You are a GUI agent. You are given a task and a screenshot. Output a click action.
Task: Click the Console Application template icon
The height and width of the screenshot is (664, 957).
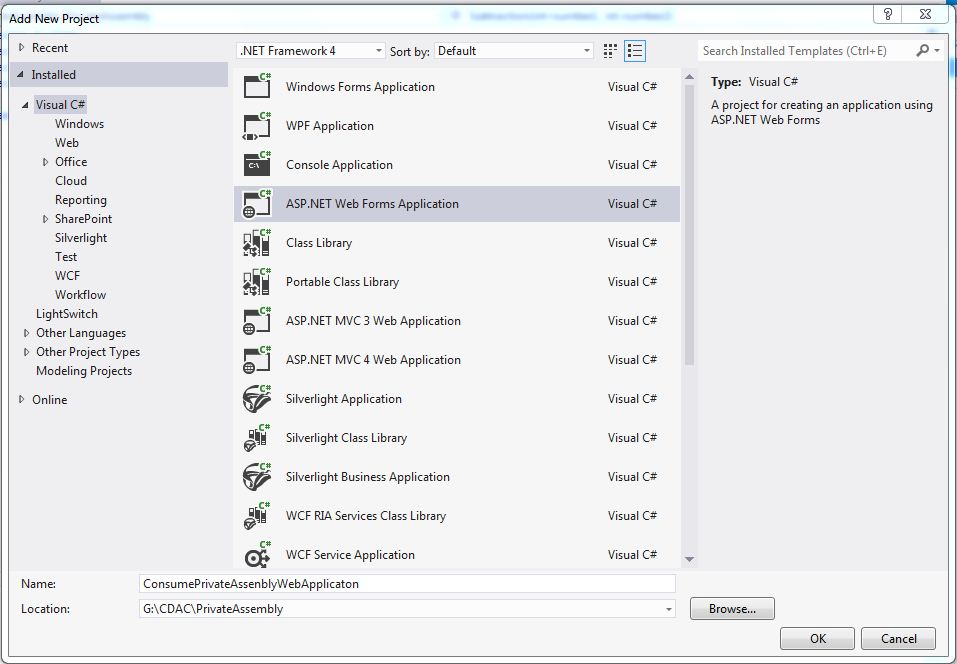(x=257, y=165)
